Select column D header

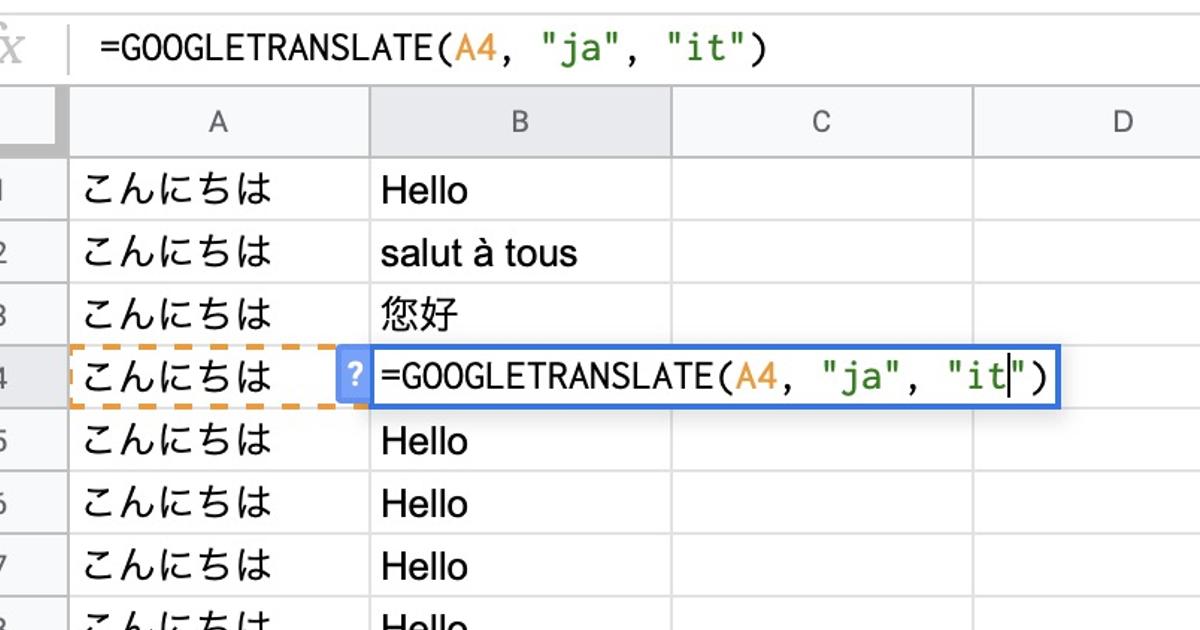(1087, 122)
